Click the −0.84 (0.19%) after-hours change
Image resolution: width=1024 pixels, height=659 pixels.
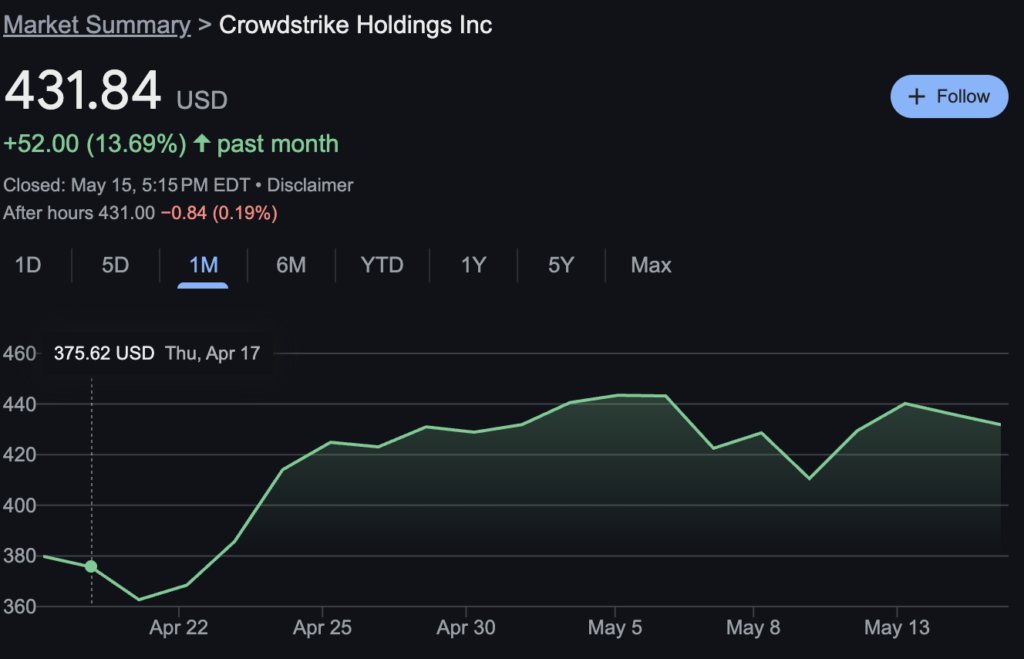(219, 213)
